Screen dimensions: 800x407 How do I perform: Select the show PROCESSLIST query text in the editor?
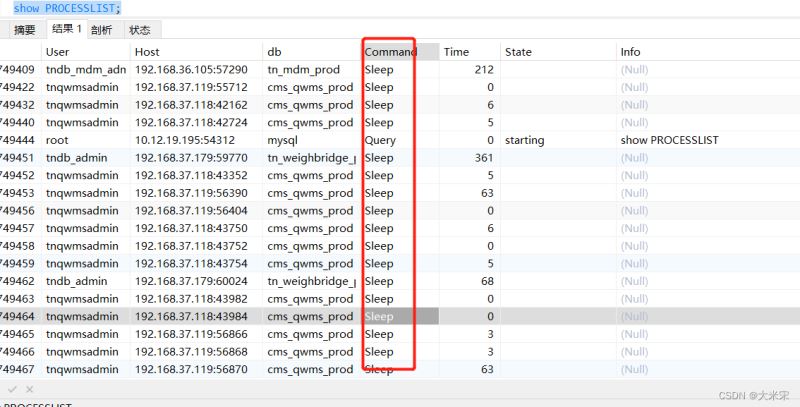click(67, 9)
